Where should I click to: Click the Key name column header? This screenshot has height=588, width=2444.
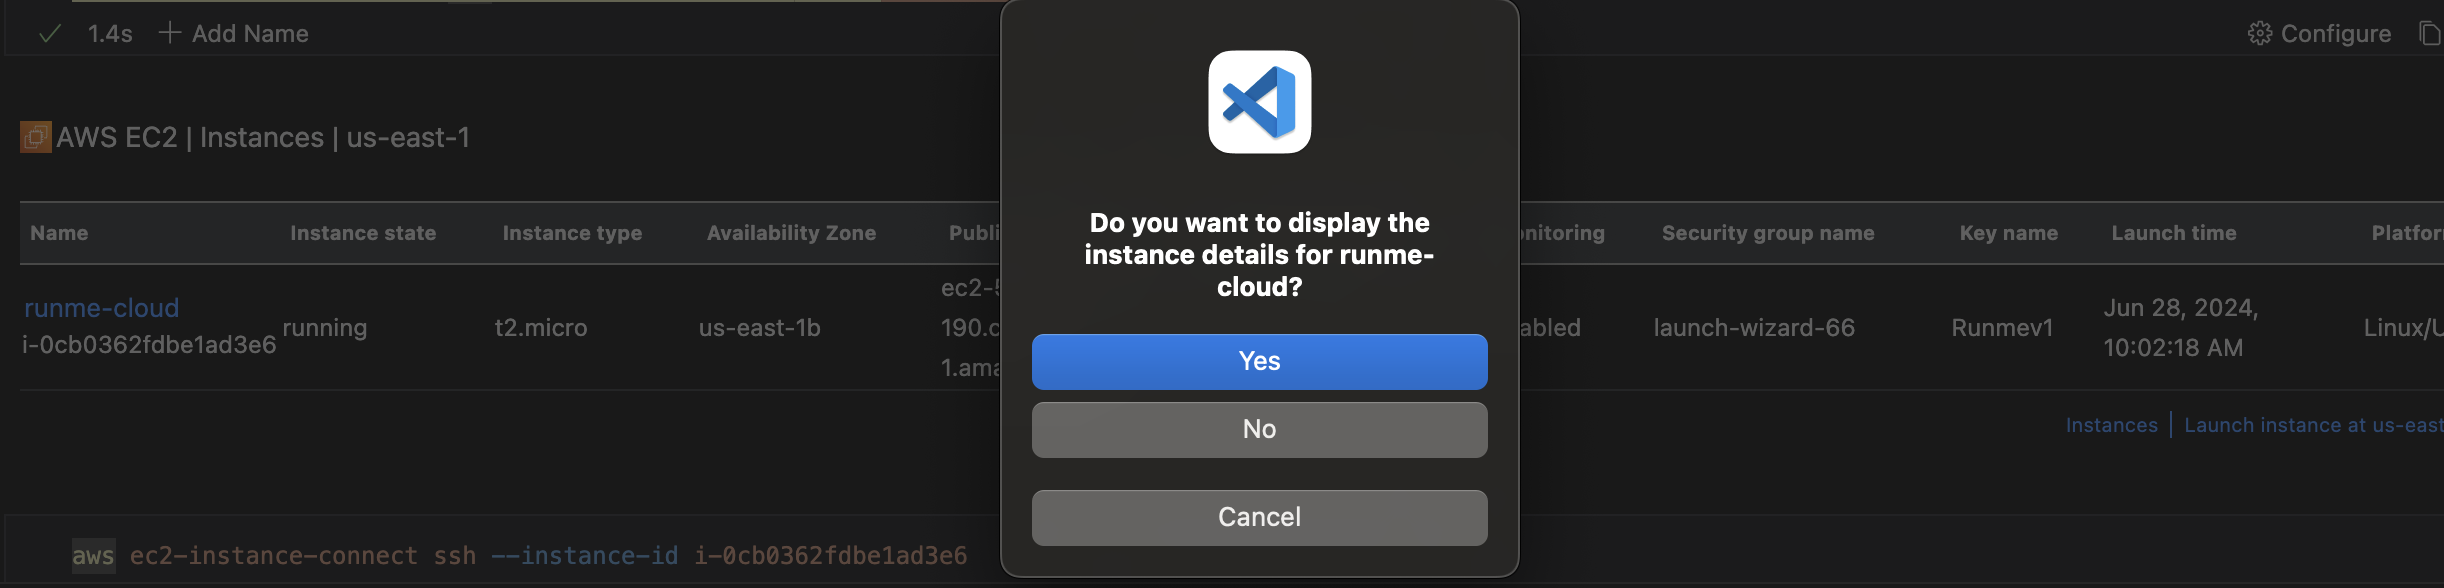(x=2008, y=233)
